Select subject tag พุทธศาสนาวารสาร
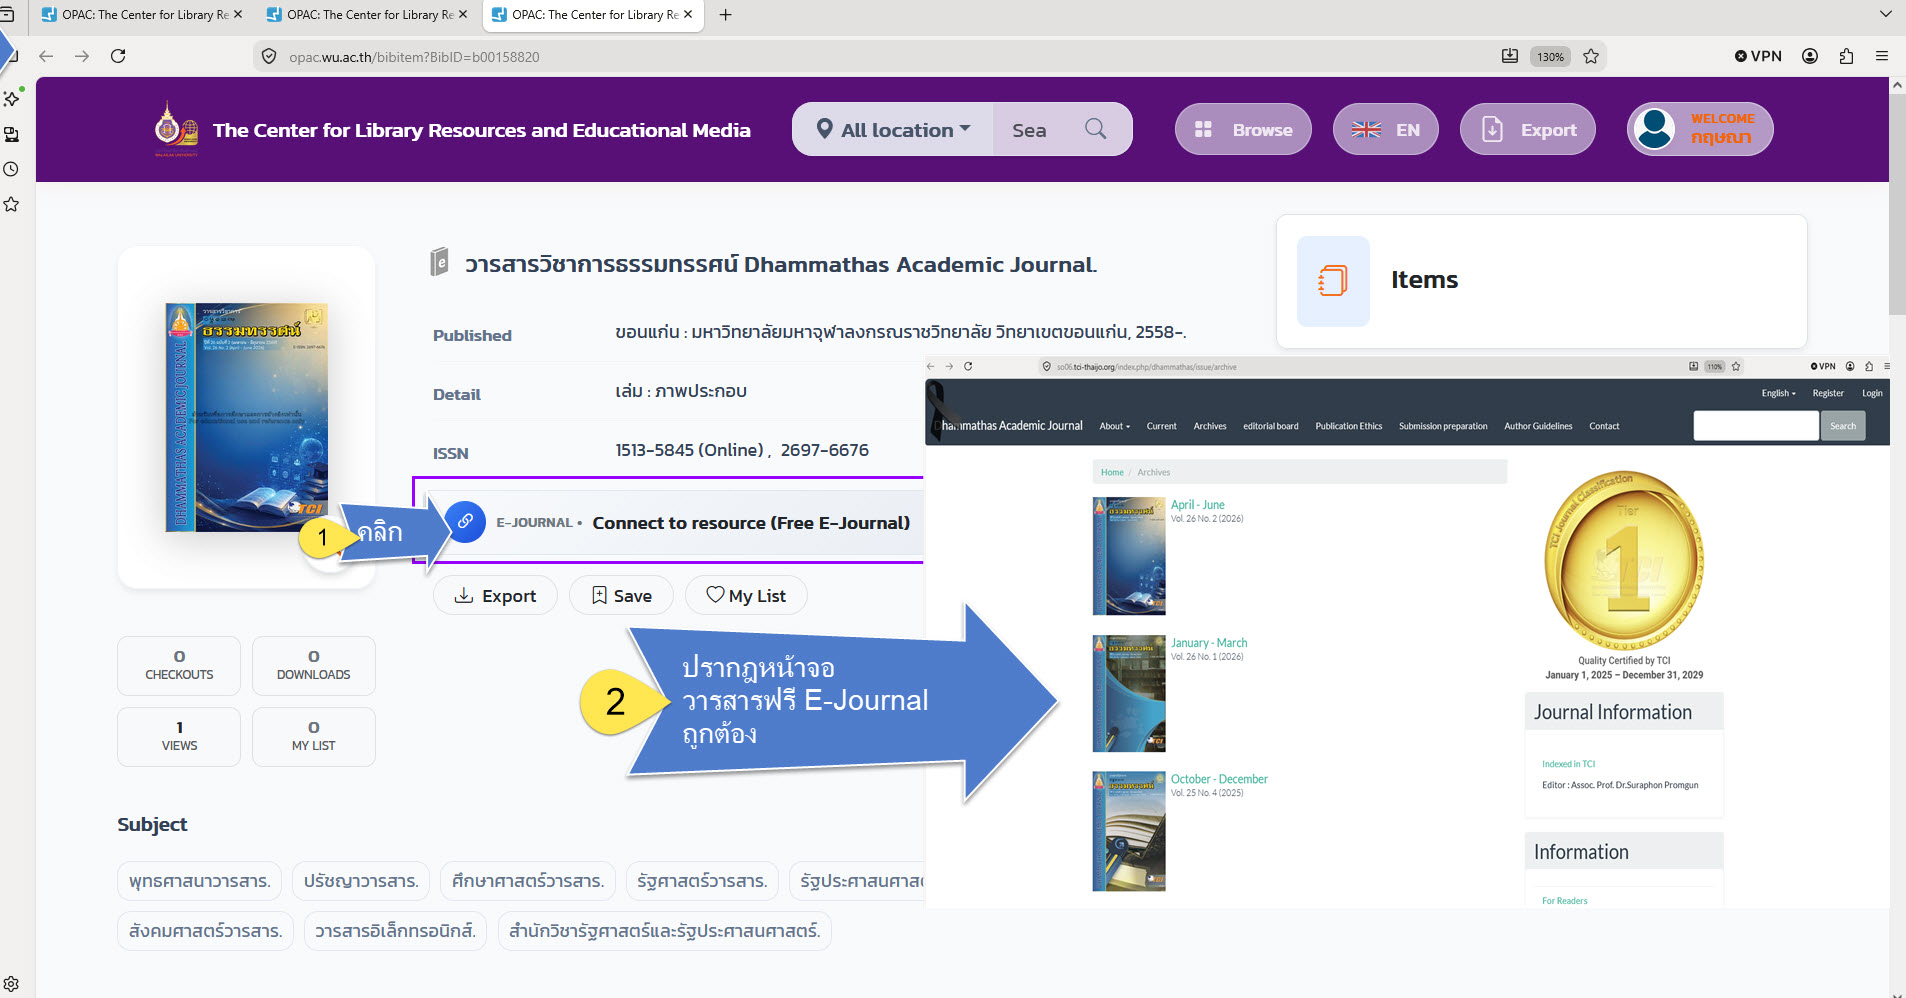The width and height of the screenshot is (1906, 998). [200, 881]
